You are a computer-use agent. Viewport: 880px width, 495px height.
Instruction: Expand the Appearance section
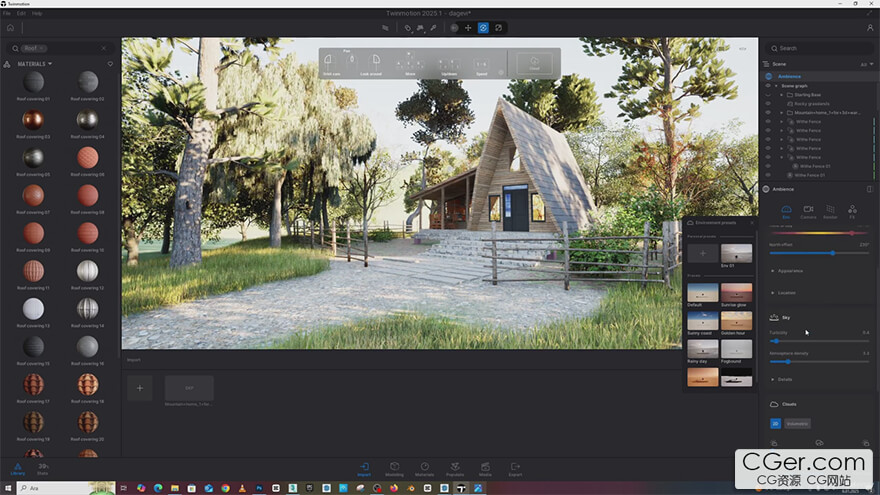click(787, 271)
